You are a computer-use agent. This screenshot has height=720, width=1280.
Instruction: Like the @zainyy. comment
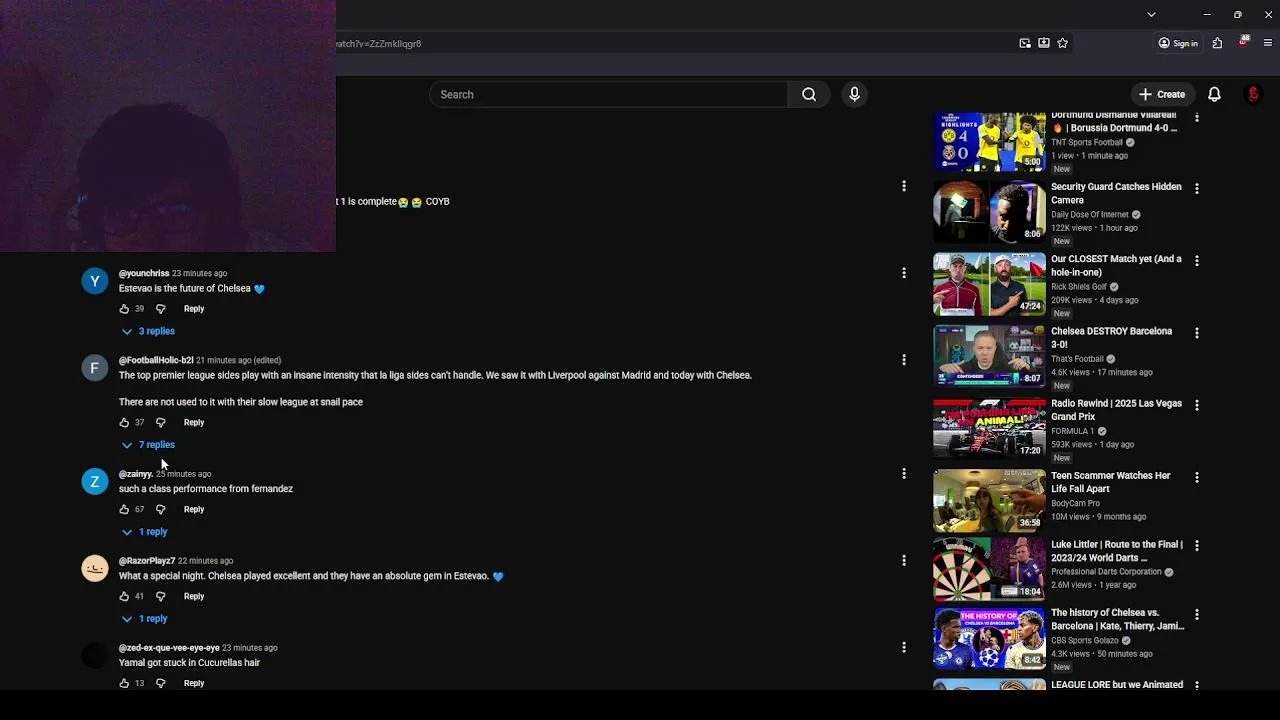pyautogui.click(x=124, y=509)
